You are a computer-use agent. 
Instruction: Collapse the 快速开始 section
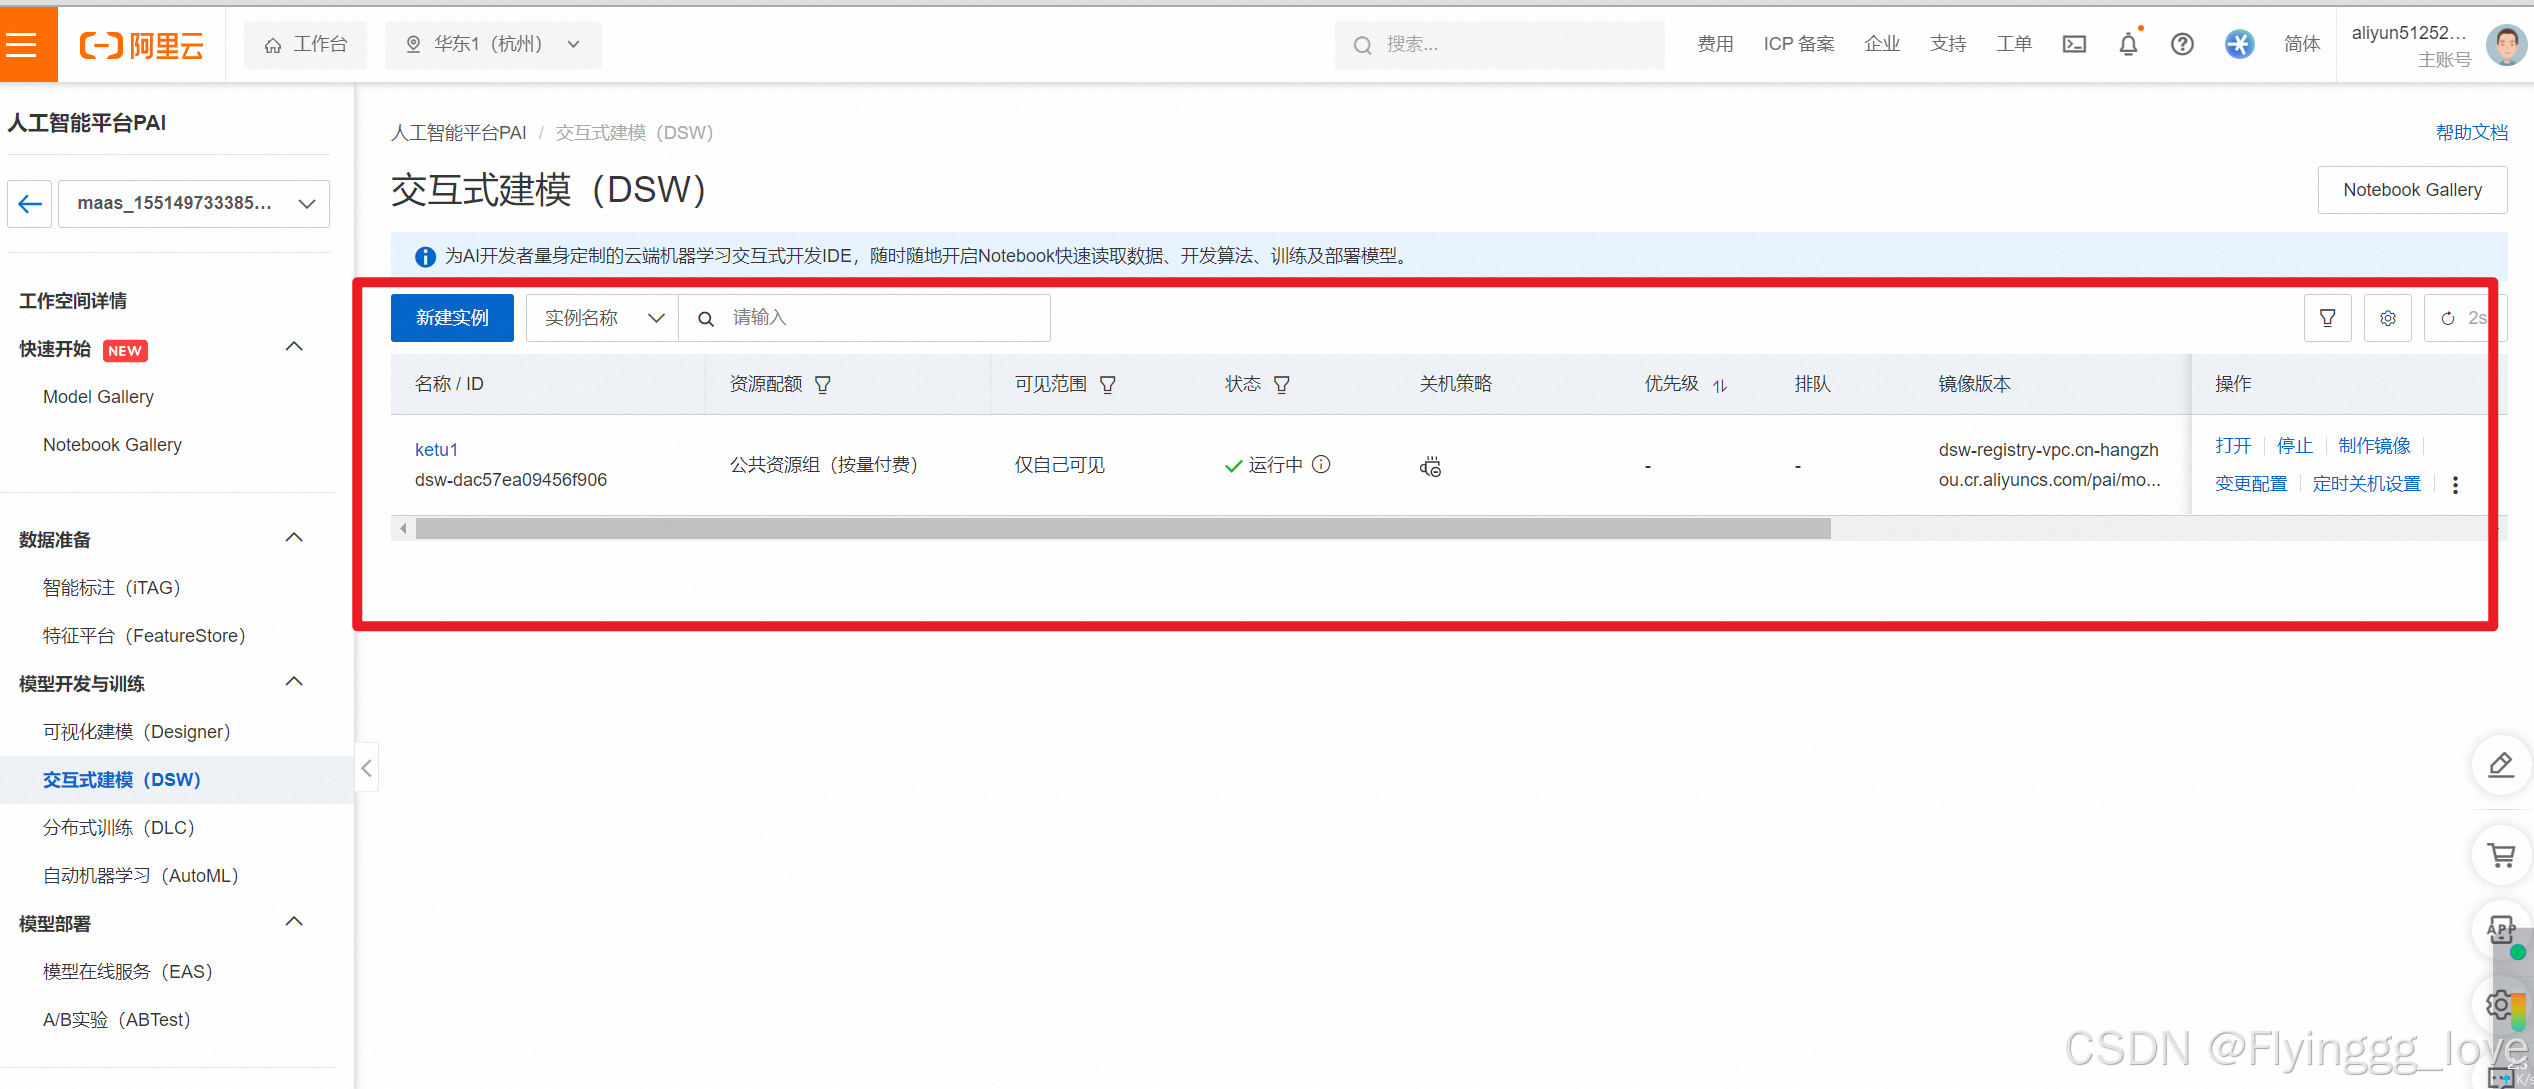point(294,347)
